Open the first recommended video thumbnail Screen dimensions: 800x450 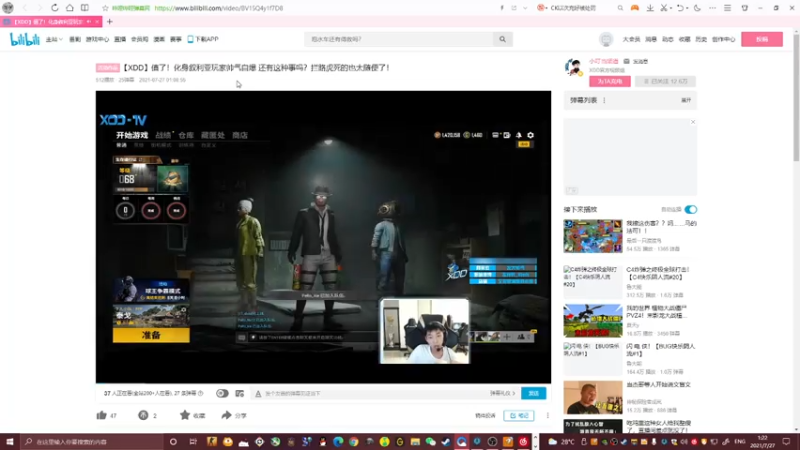(x=593, y=236)
